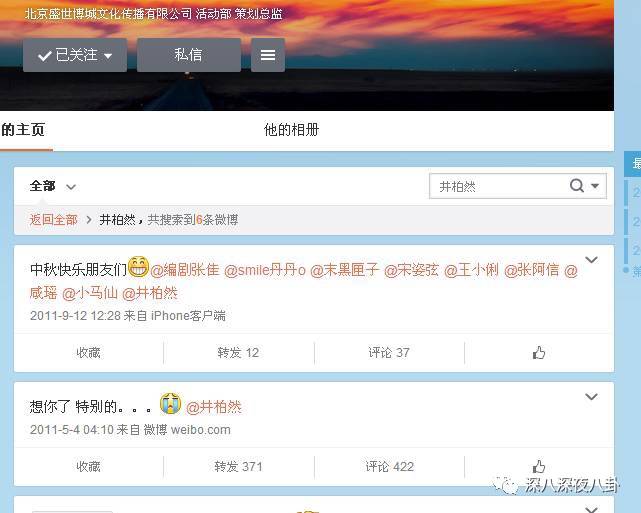Screen dimensions: 641x513
Task: Toggle the 已关注 follow status button
Action: point(75,55)
